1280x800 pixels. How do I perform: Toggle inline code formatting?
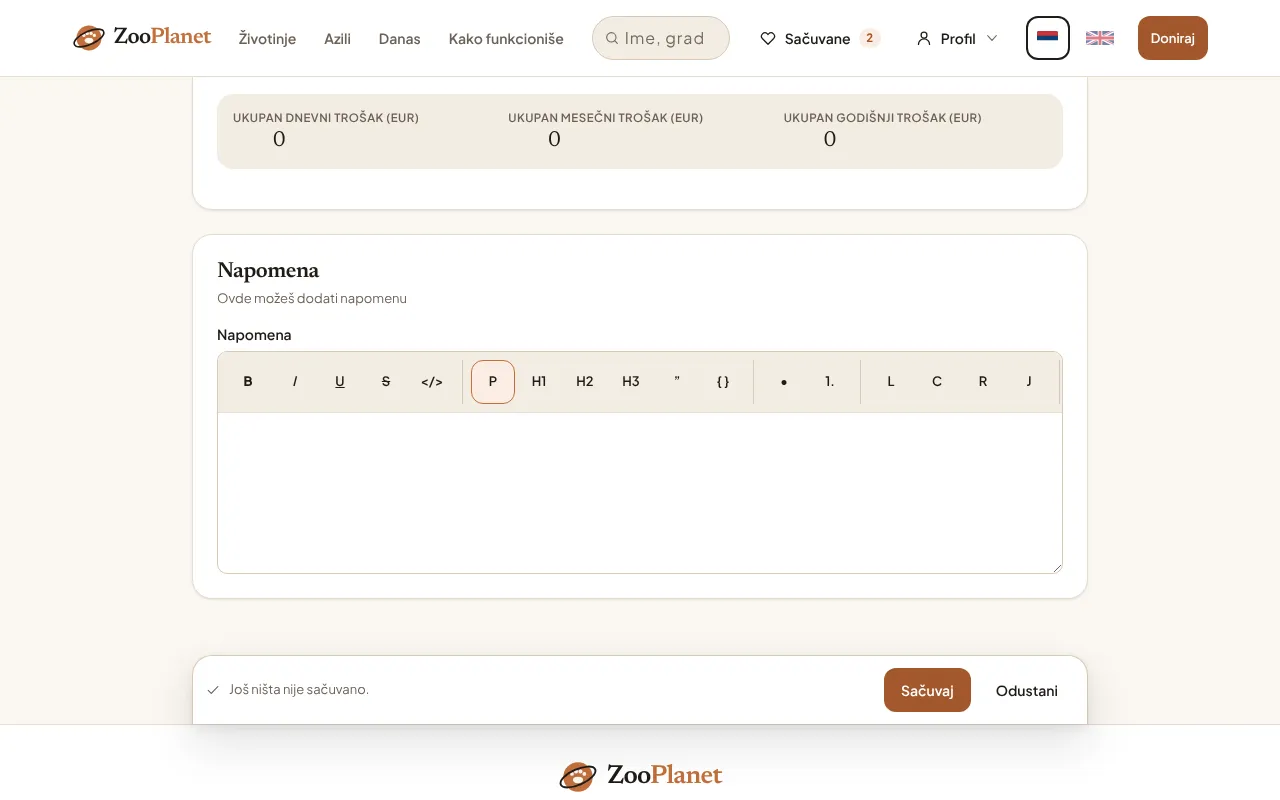tap(432, 382)
